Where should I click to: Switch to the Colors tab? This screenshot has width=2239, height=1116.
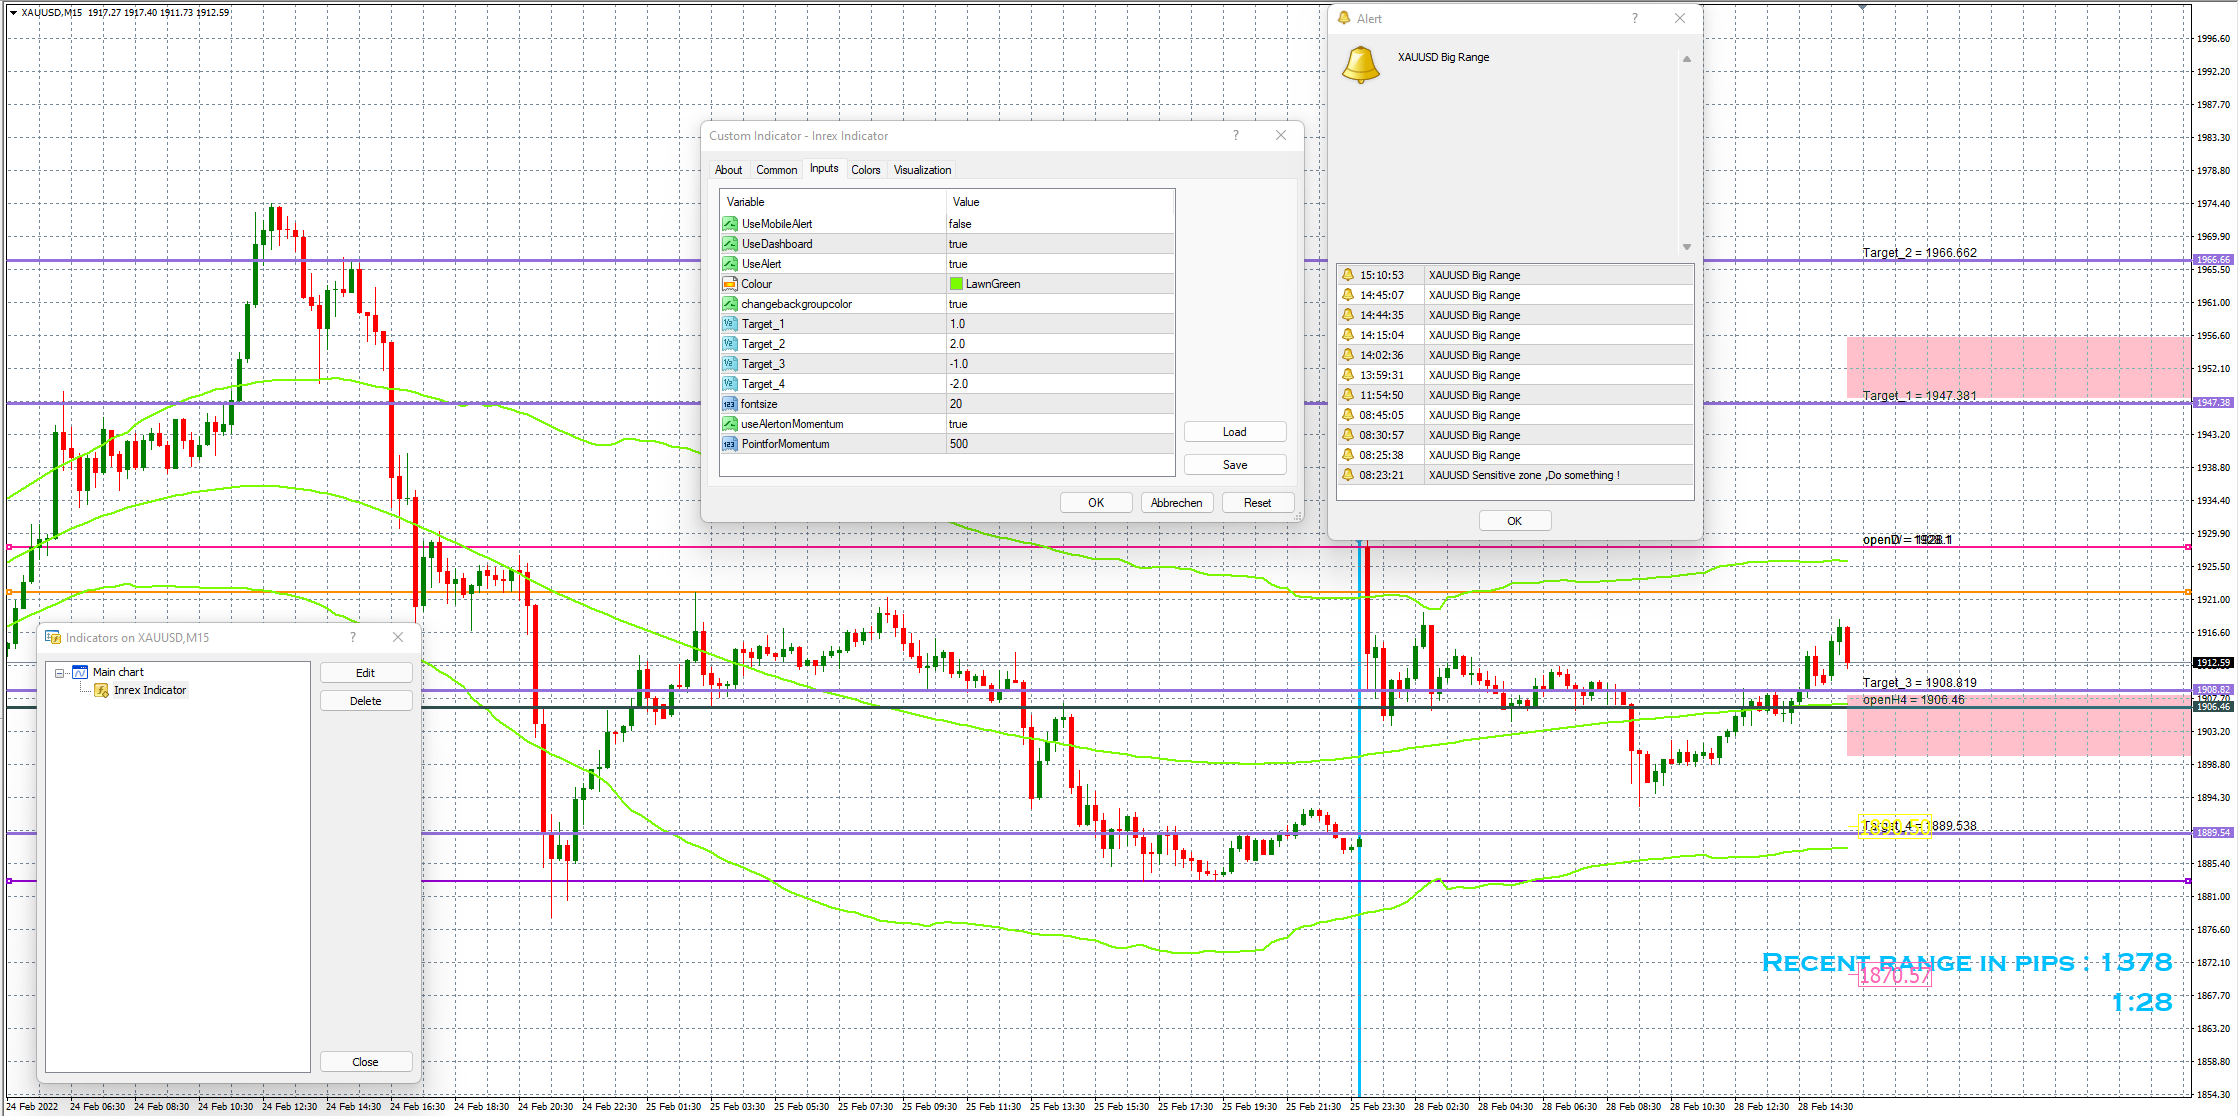[865, 170]
